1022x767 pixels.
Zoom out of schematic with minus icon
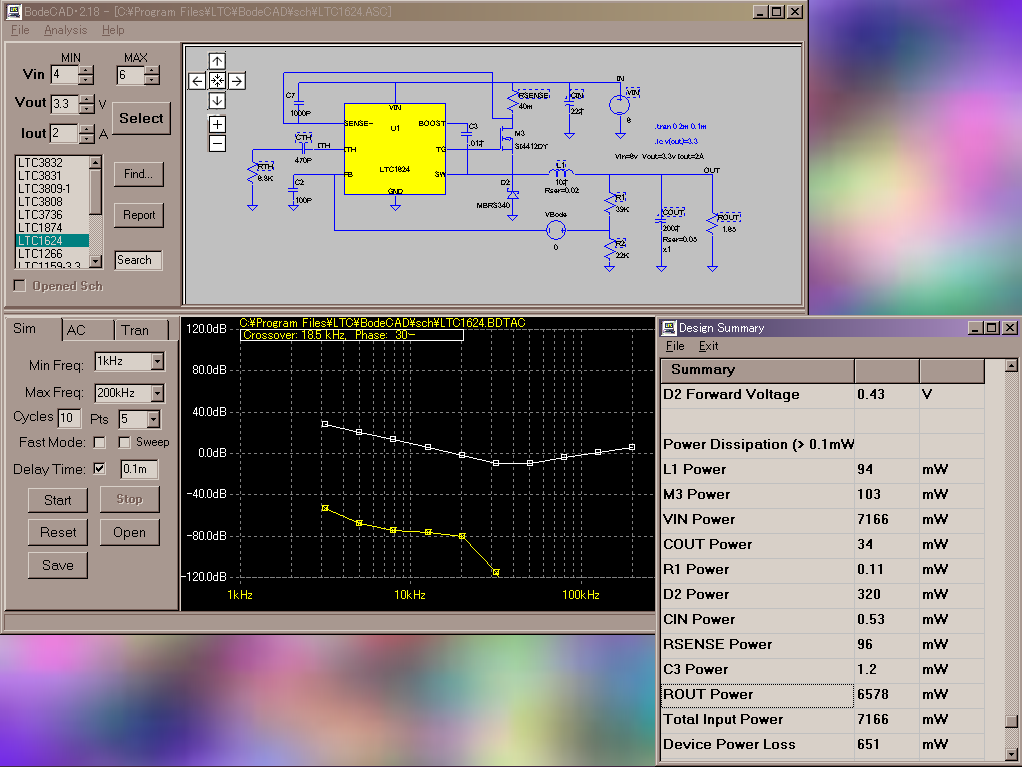[x=217, y=143]
